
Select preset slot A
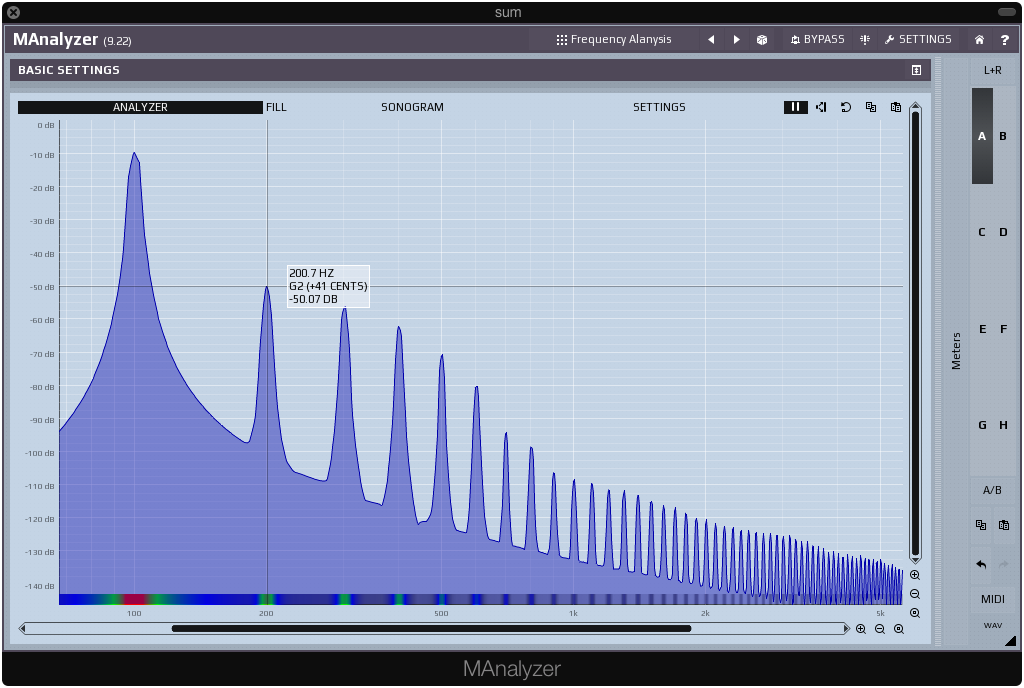pos(982,136)
